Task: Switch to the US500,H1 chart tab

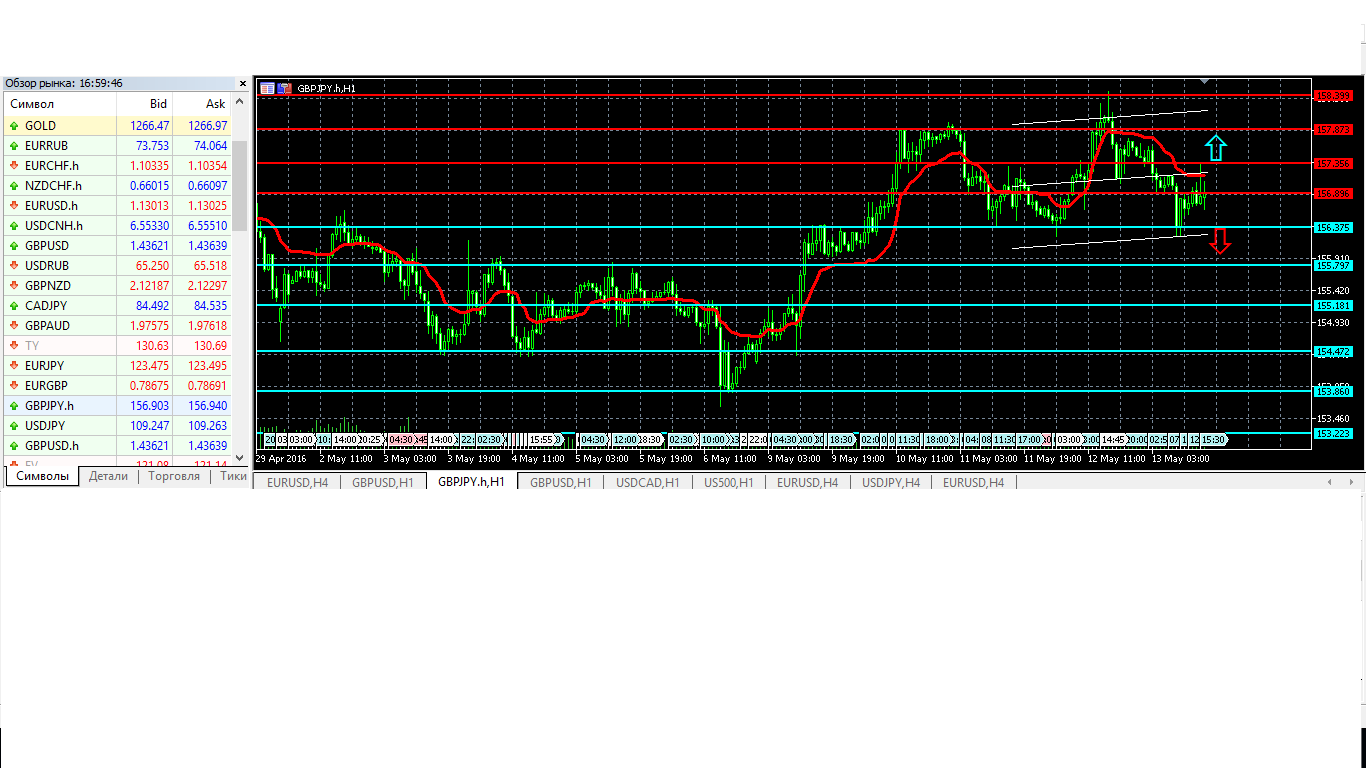Action: tap(728, 482)
